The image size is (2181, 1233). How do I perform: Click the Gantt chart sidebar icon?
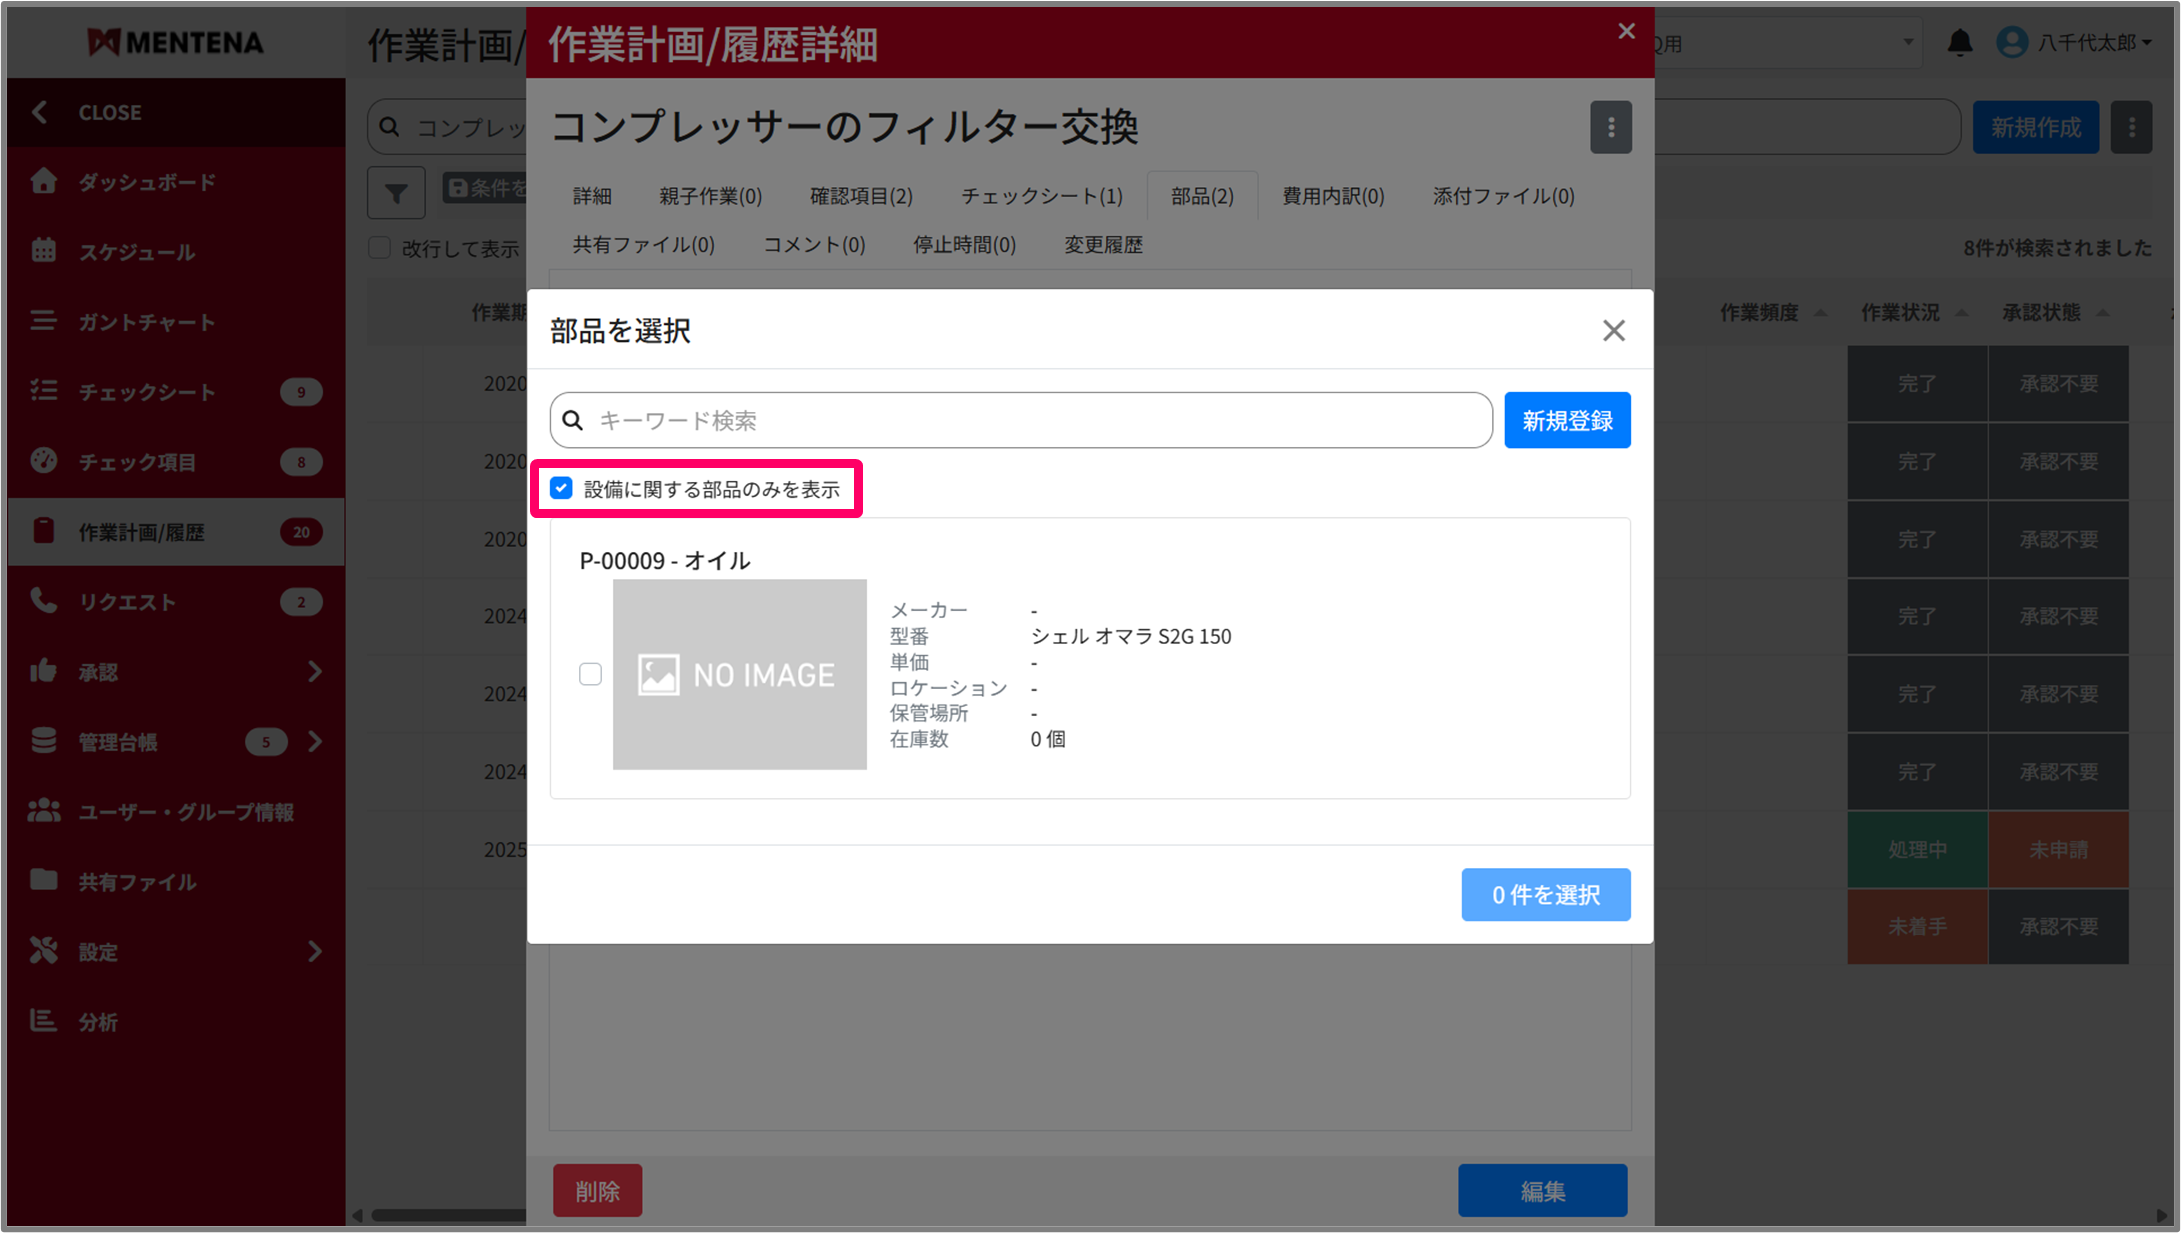44,321
